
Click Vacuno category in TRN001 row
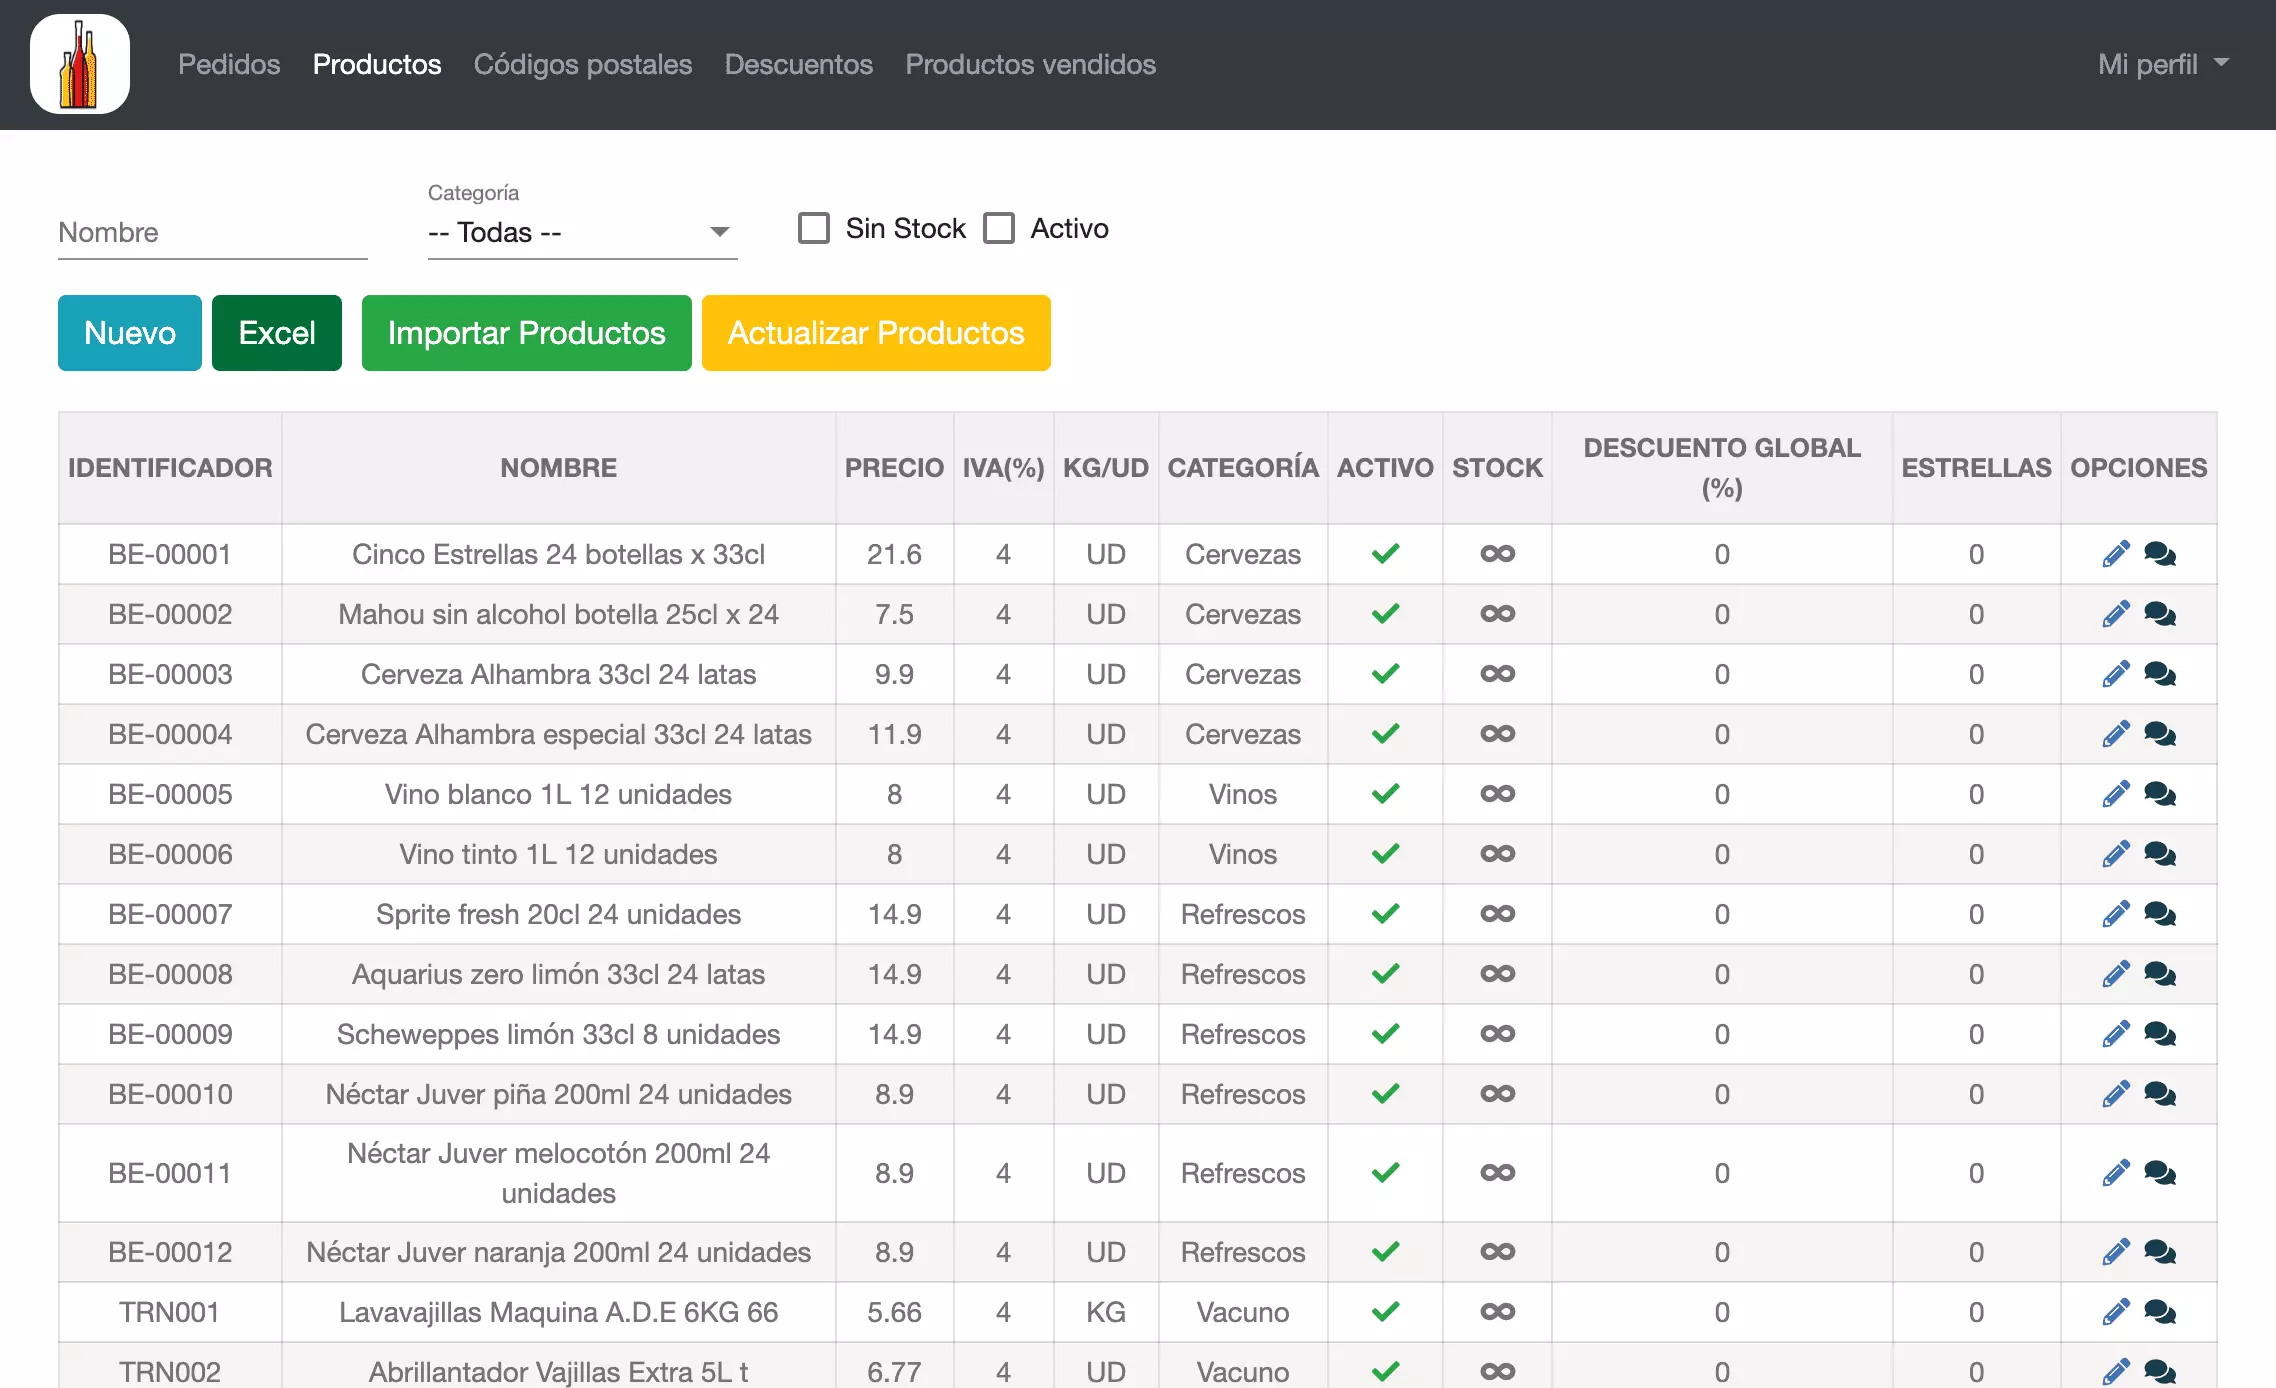[x=1243, y=1312]
